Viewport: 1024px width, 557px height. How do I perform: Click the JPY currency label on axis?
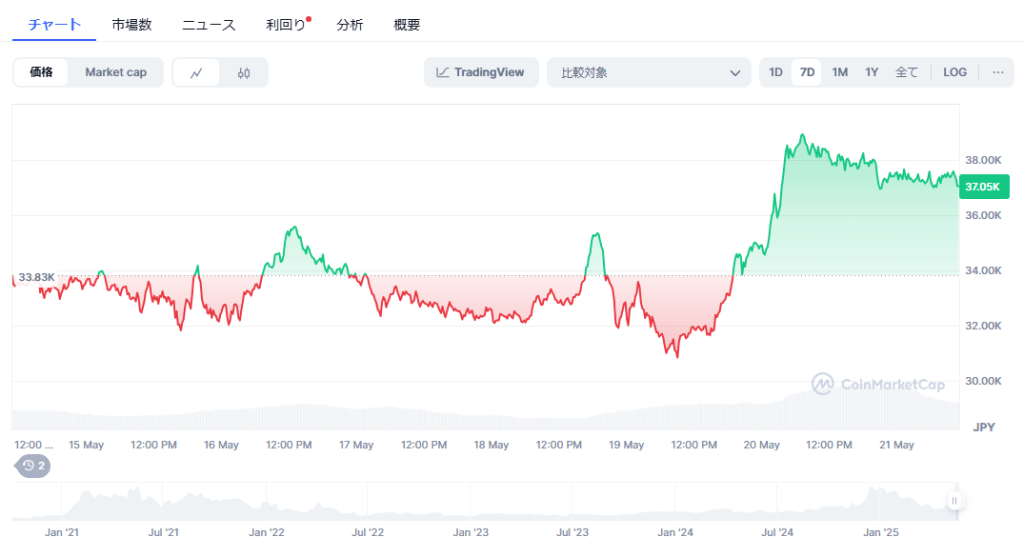point(984,427)
